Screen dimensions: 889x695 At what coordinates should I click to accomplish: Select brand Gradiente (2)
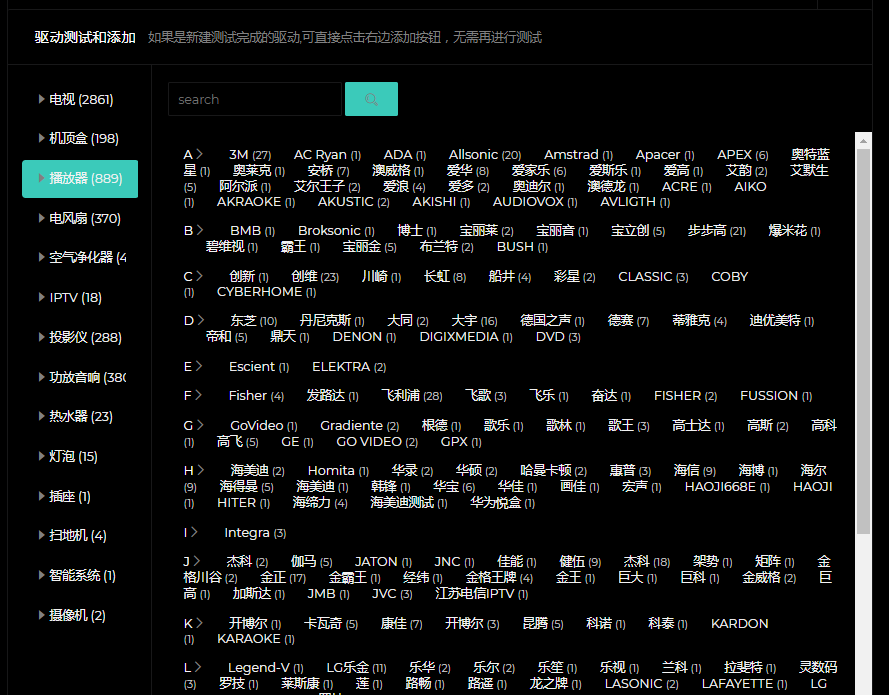tap(359, 426)
